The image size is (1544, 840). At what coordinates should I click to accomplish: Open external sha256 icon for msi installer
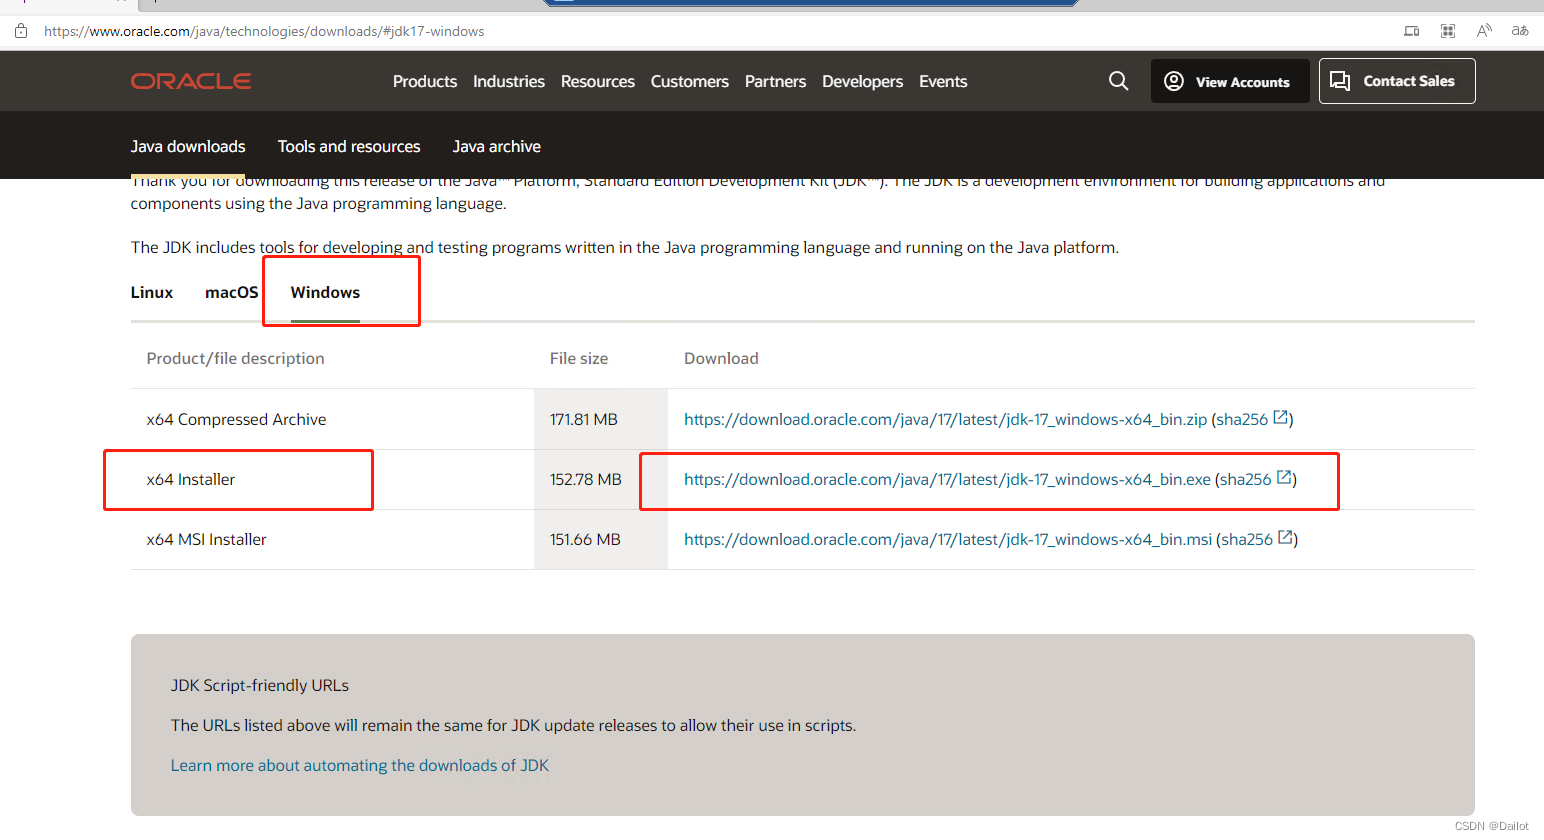(1285, 538)
